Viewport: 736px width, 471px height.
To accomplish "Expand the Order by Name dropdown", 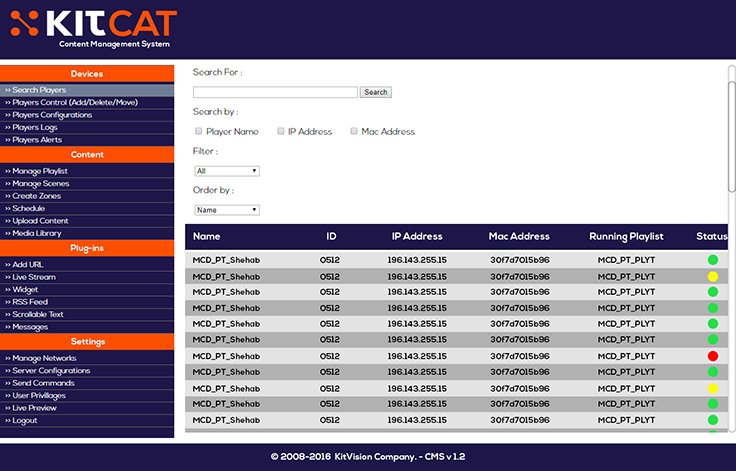I will [x=227, y=210].
